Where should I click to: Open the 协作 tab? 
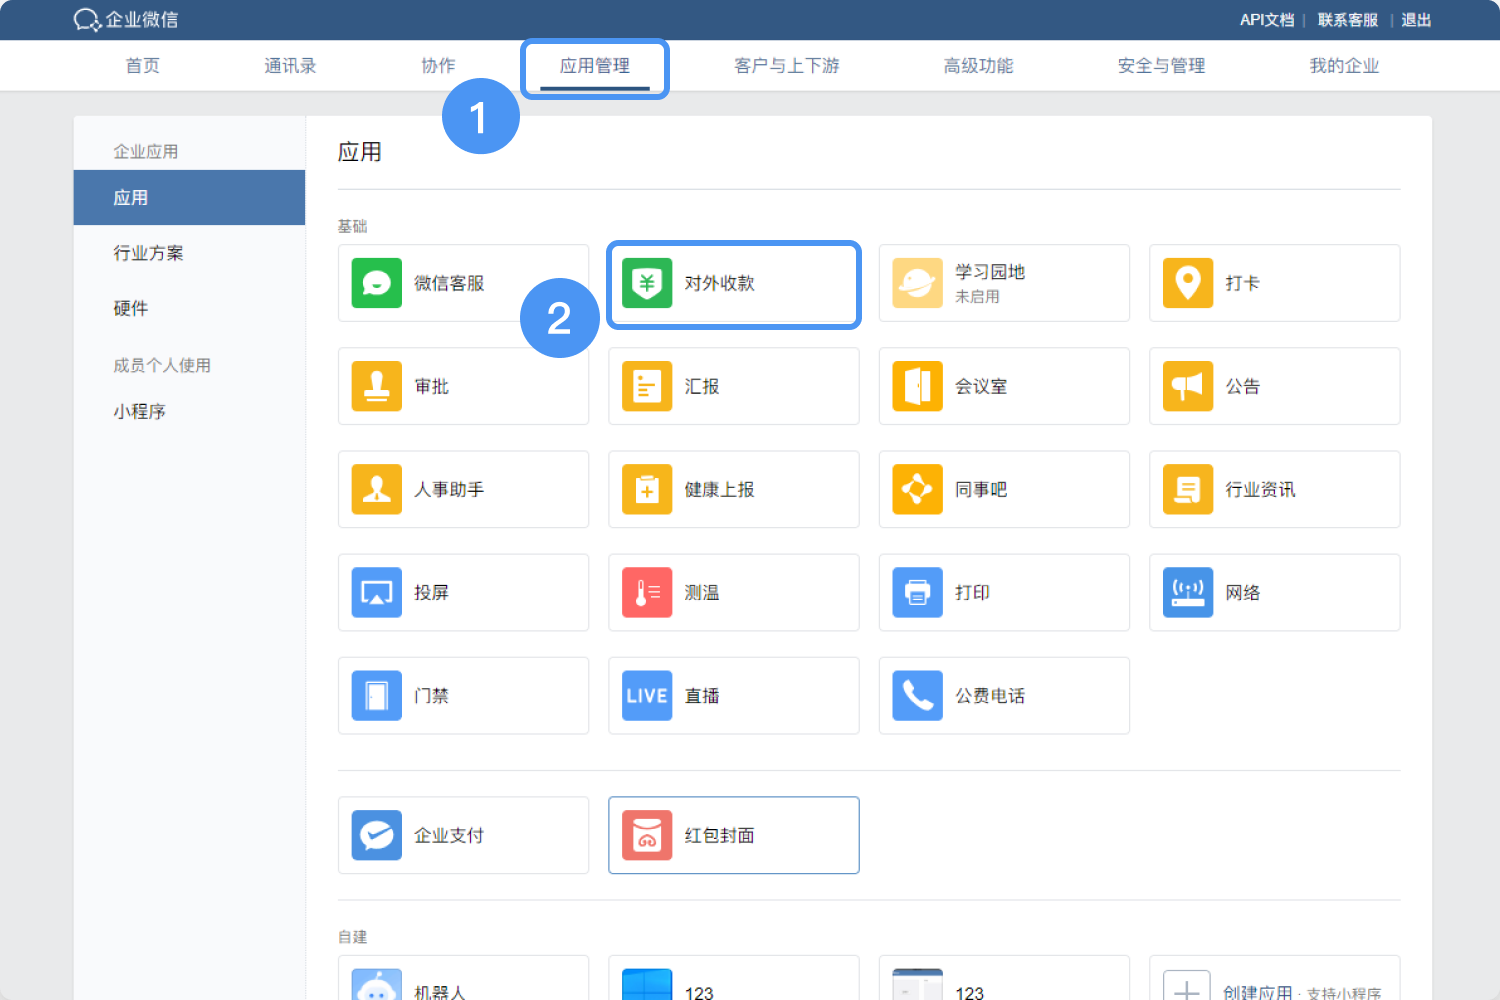(438, 65)
